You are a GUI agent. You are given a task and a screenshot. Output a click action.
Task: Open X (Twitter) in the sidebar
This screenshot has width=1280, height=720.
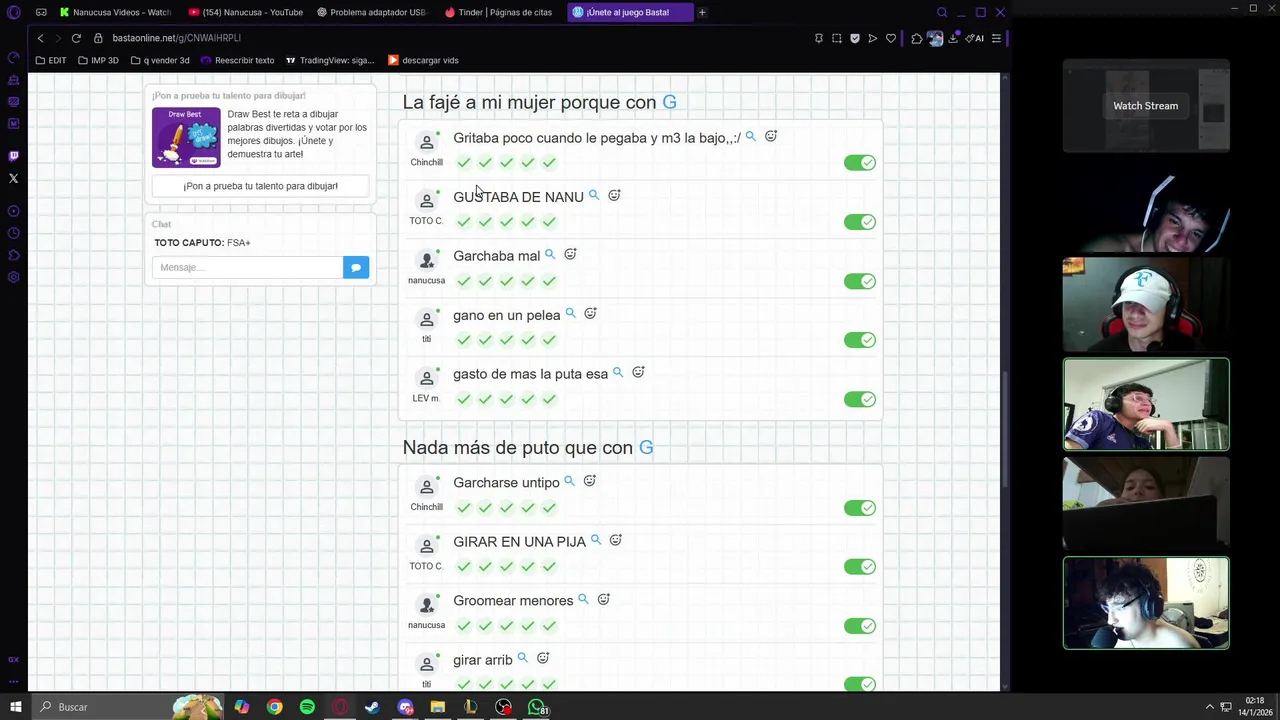click(x=13, y=179)
